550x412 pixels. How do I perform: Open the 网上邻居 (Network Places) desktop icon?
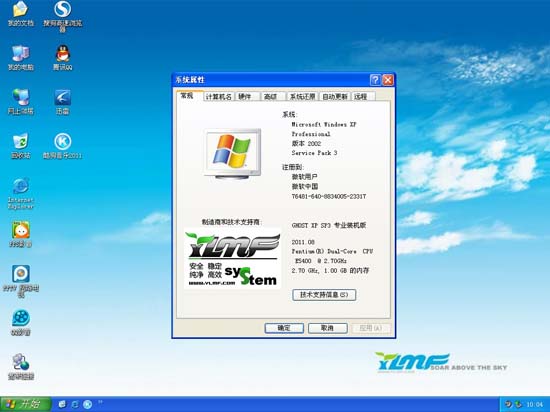21,102
